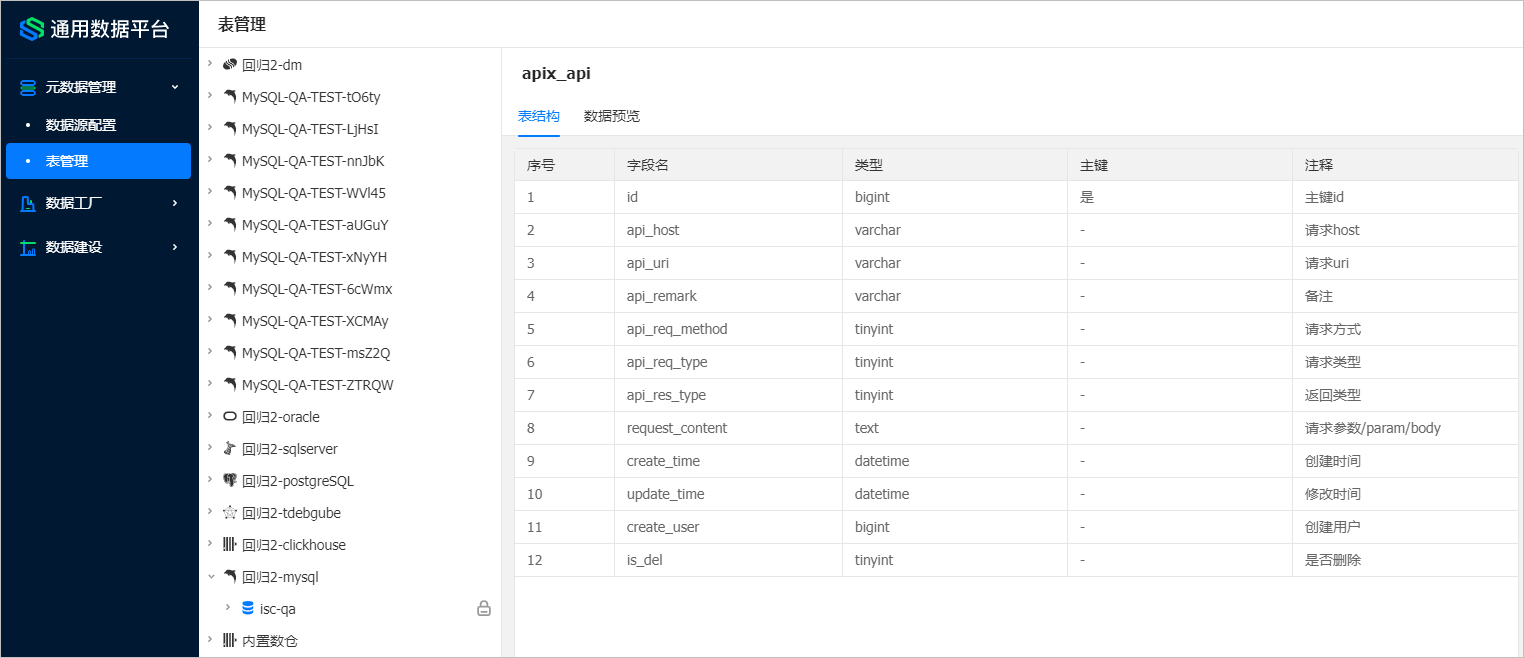Click the 元数据管理 sidebar icon
The height and width of the screenshot is (658, 1524).
click(26, 87)
